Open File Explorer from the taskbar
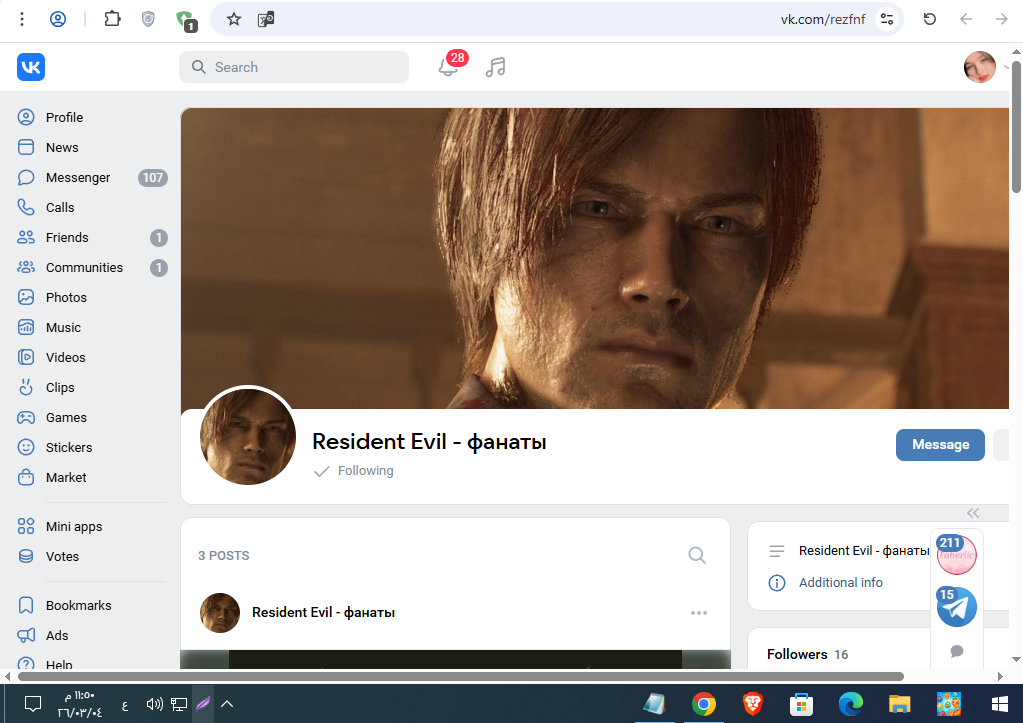The height and width of the screenshot is (723, 1023). pos(899,704)
